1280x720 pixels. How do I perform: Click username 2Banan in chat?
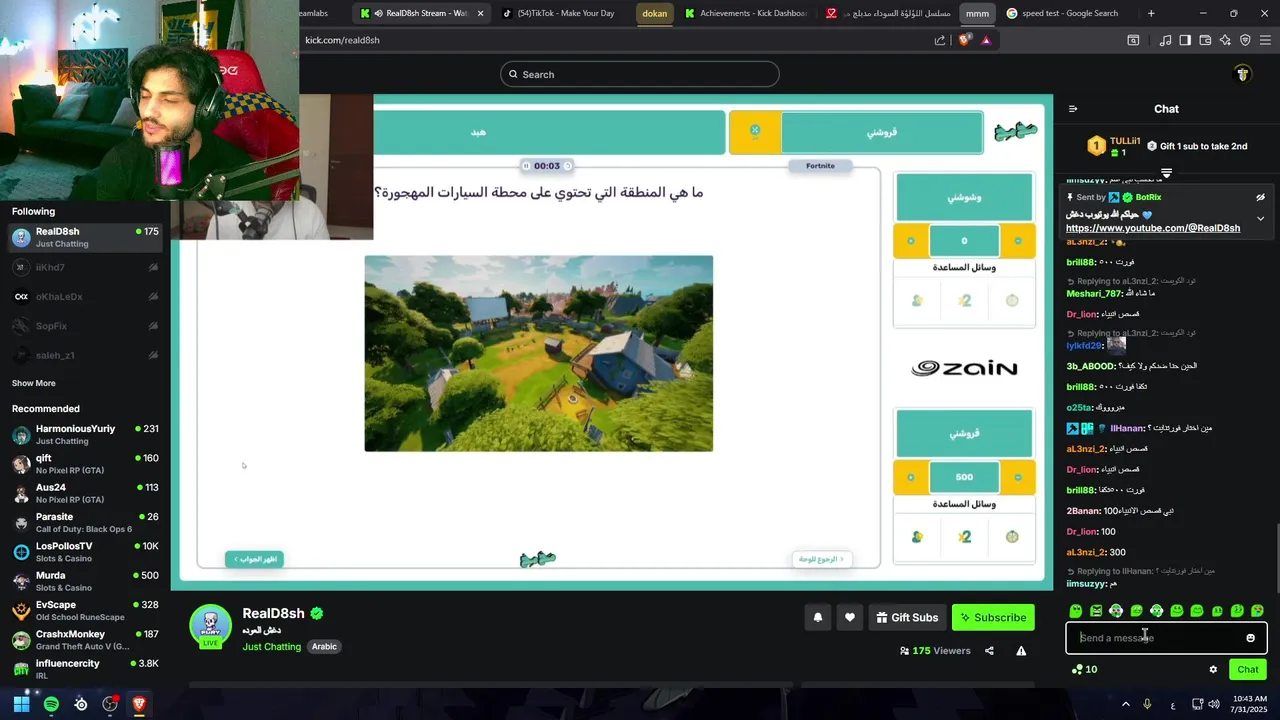pyautogui.click(x=1084, y=511)
